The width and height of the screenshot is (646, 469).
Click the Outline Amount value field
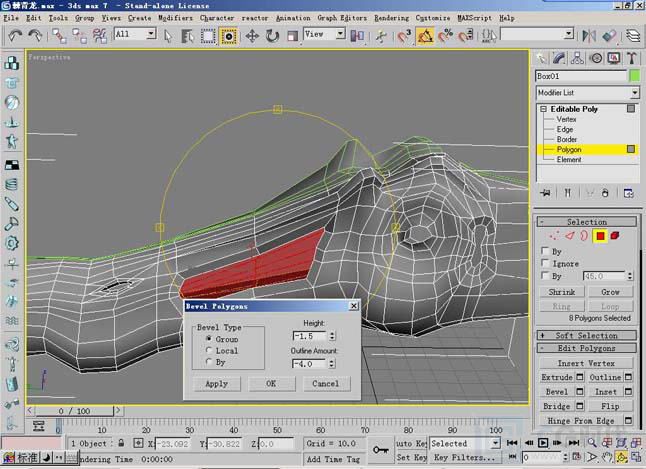pos(309,364)
